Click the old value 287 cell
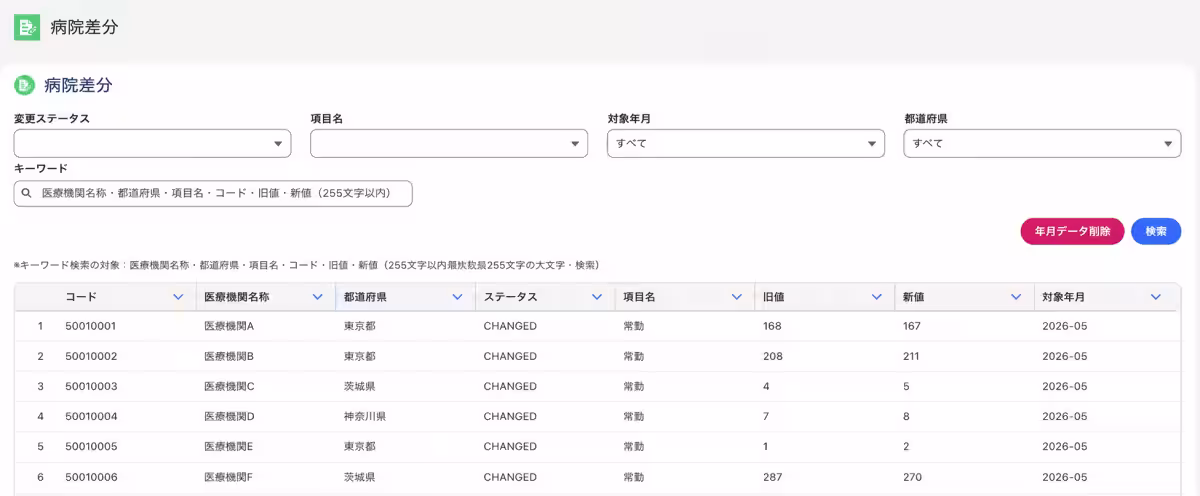1200x496 pixels. click(x=772, y=477)
